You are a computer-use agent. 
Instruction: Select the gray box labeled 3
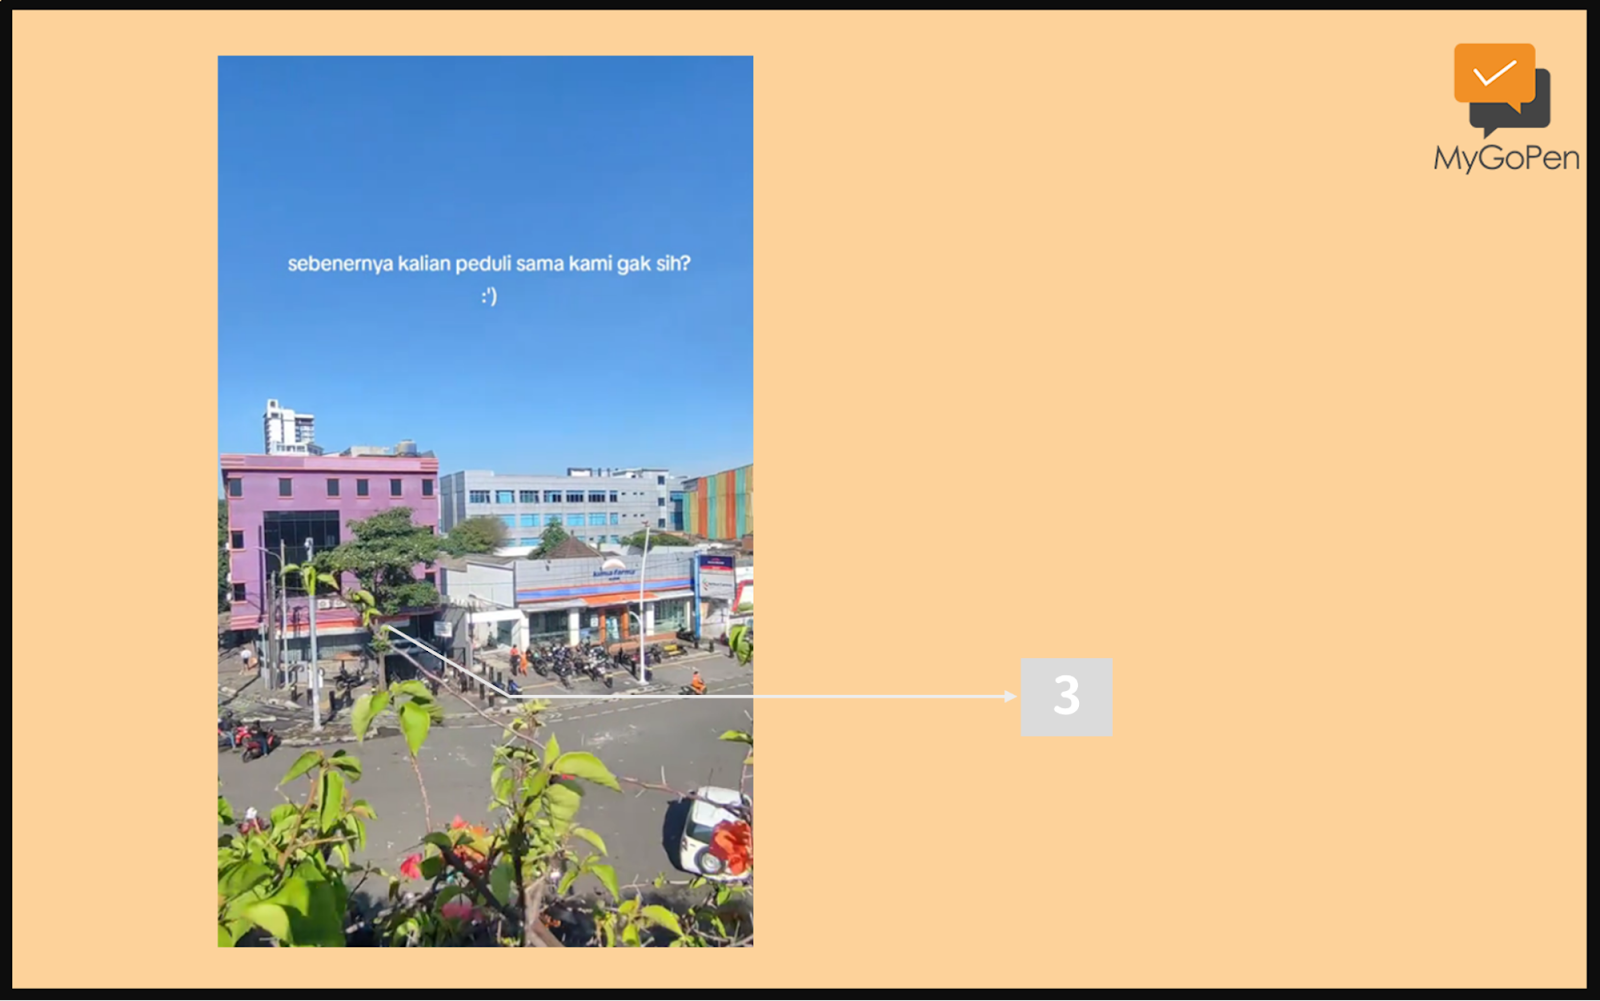pos(1066,696)
